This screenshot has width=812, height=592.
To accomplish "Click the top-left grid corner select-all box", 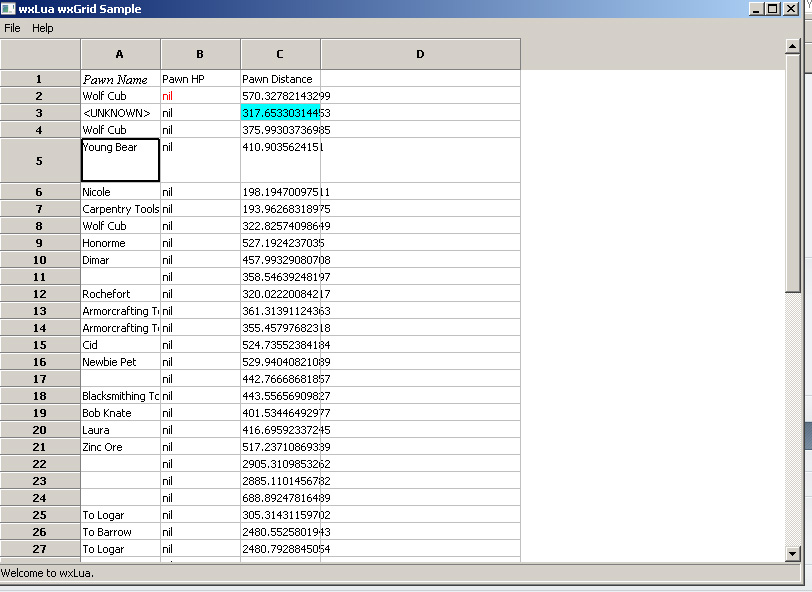I will tap(40, 54).
